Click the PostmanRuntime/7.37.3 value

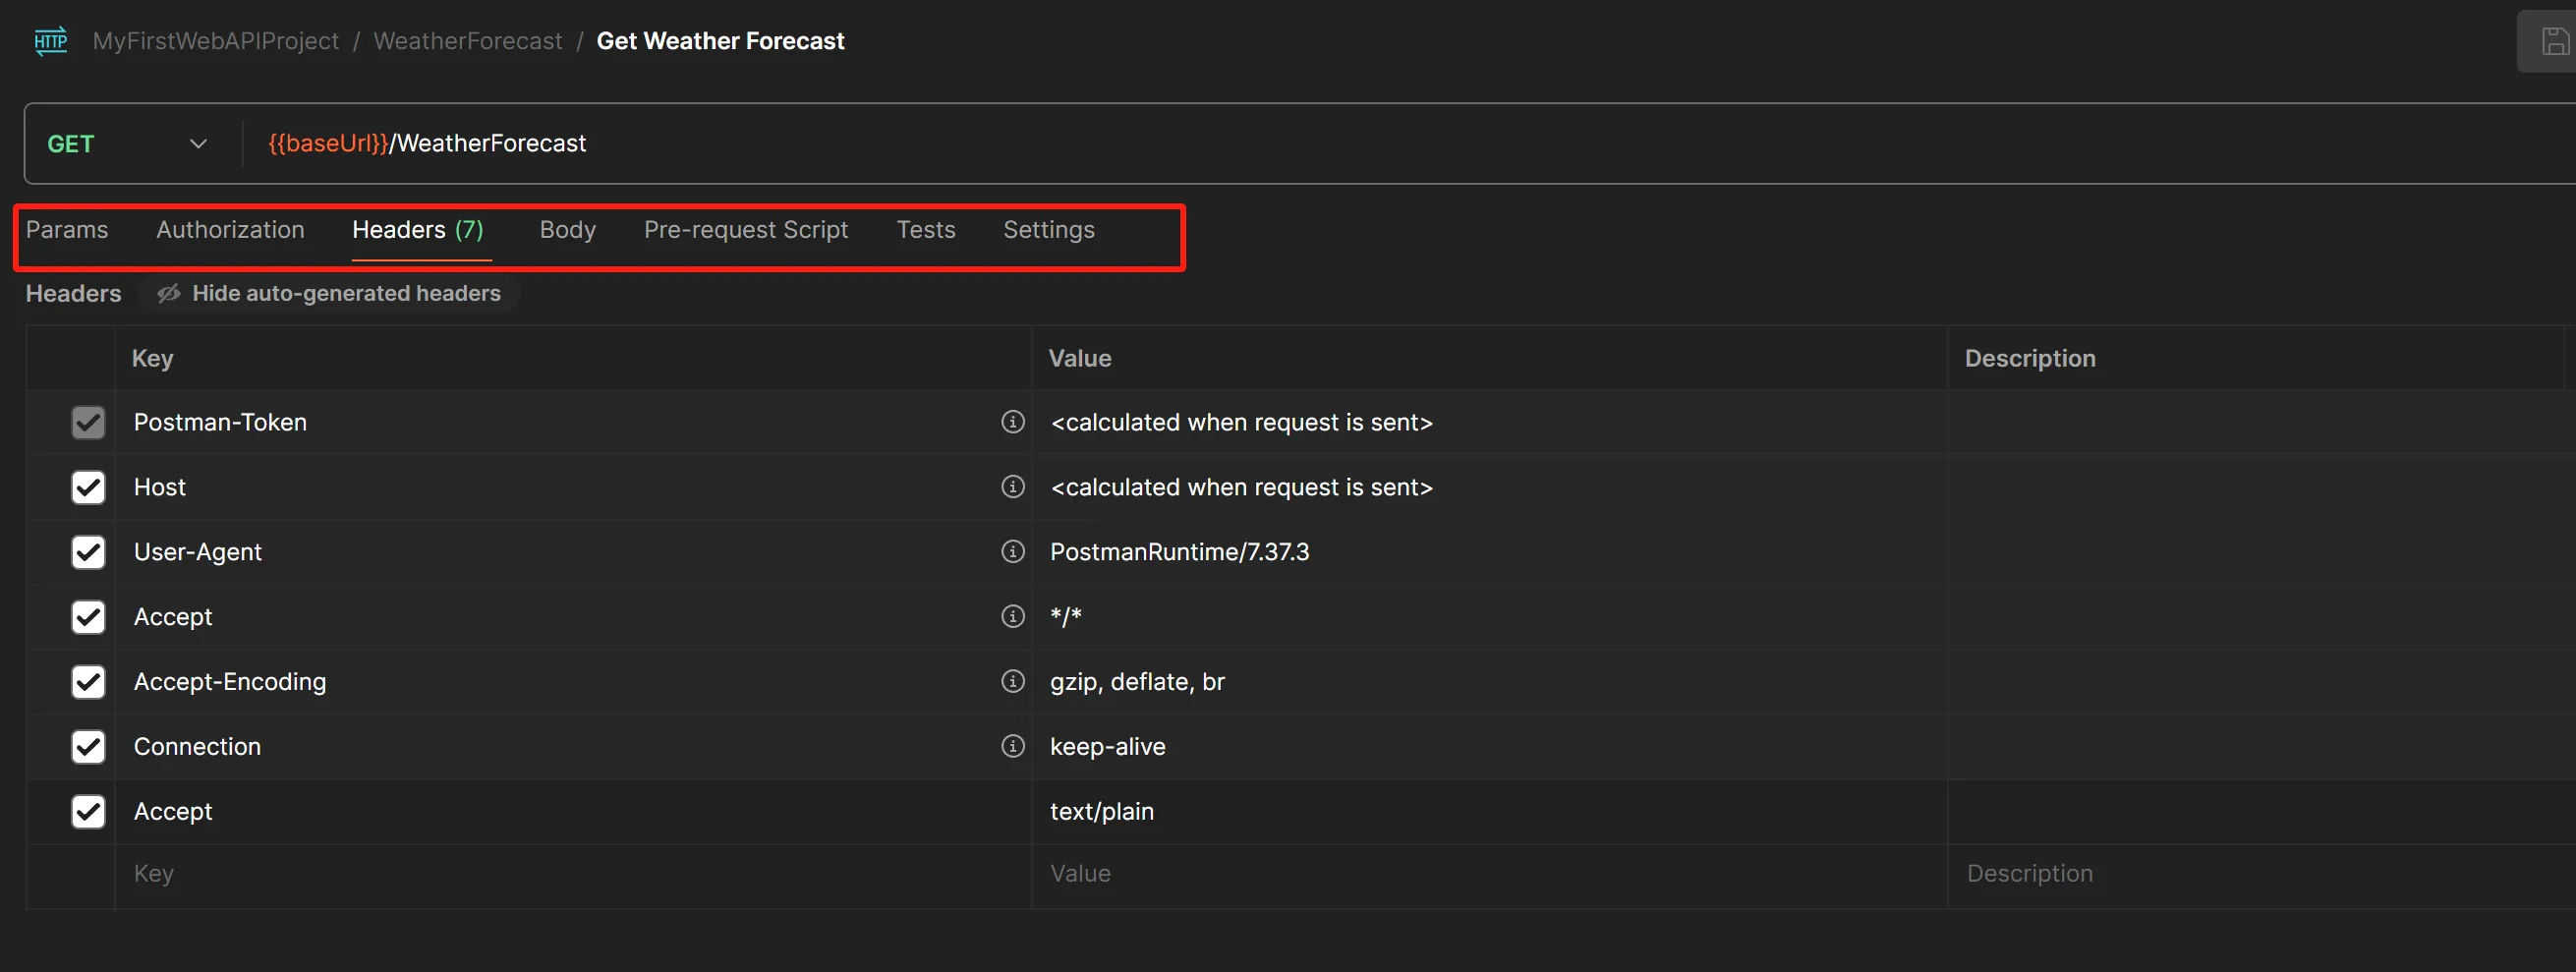(x=1179, y=552)
